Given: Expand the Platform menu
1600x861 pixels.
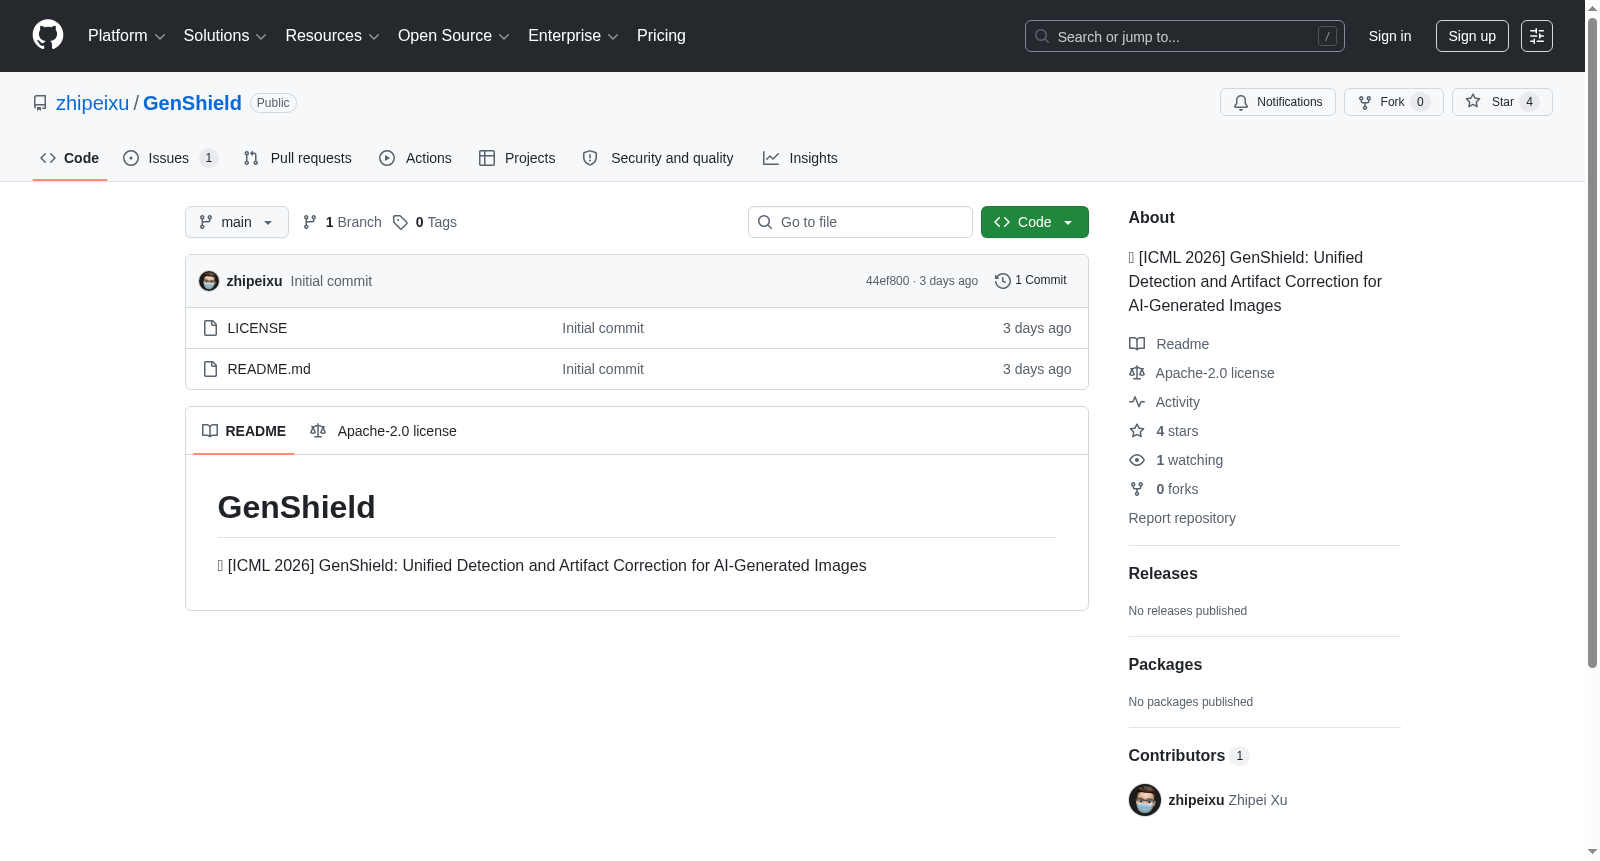Looking at the screenshot, I should (x=127, y=36).
